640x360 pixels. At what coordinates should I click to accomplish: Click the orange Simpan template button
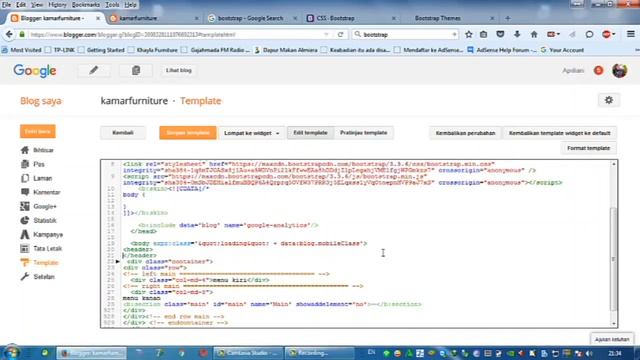click(x=188, y=133)
